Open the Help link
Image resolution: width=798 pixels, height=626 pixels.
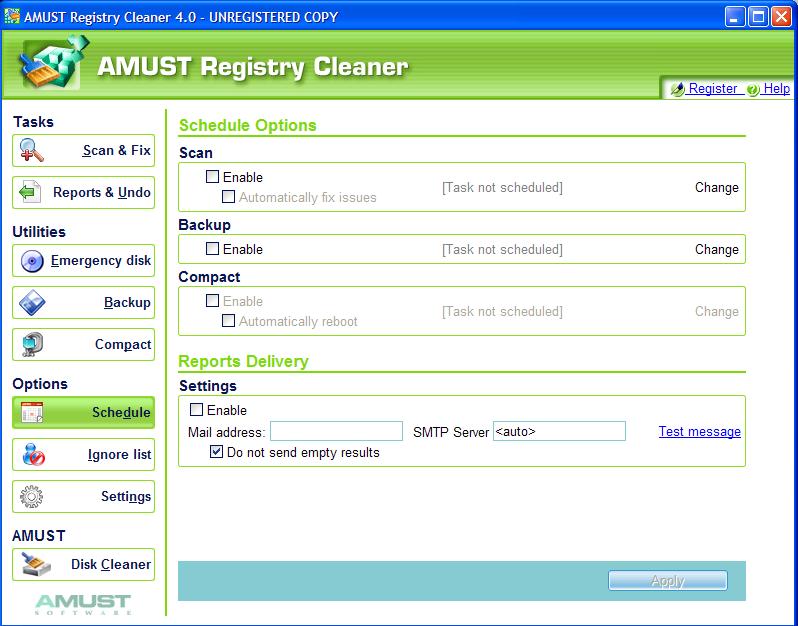click(x=777, y=89)
